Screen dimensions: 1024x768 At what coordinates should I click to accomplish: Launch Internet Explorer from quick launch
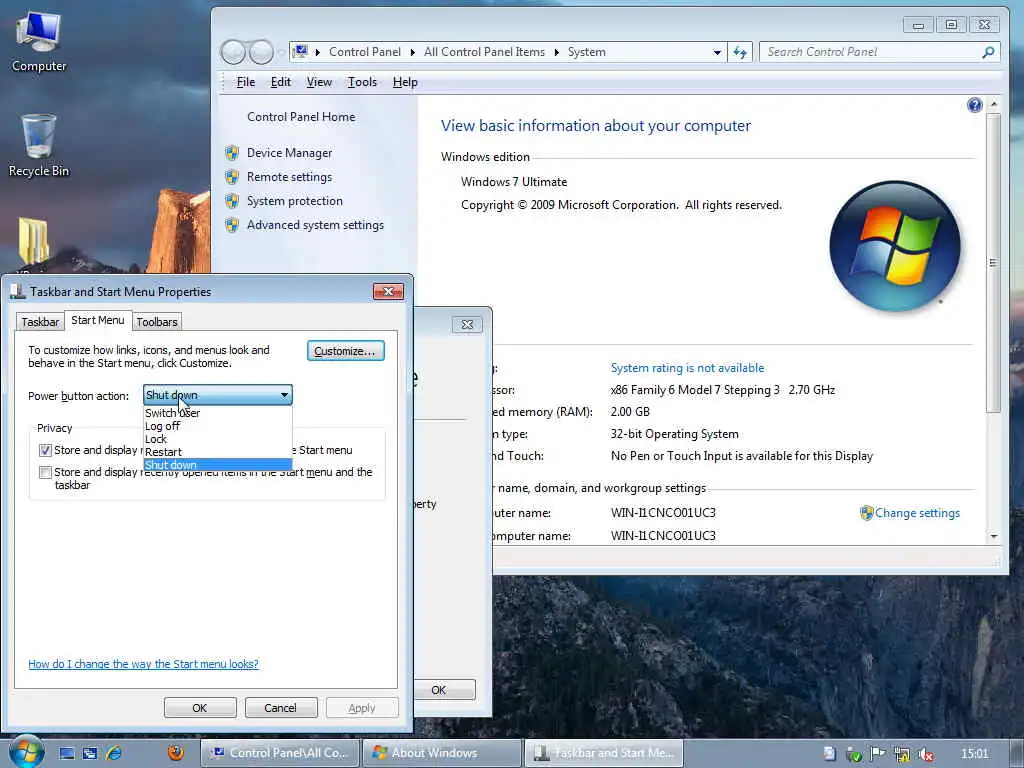coord(113,753)
